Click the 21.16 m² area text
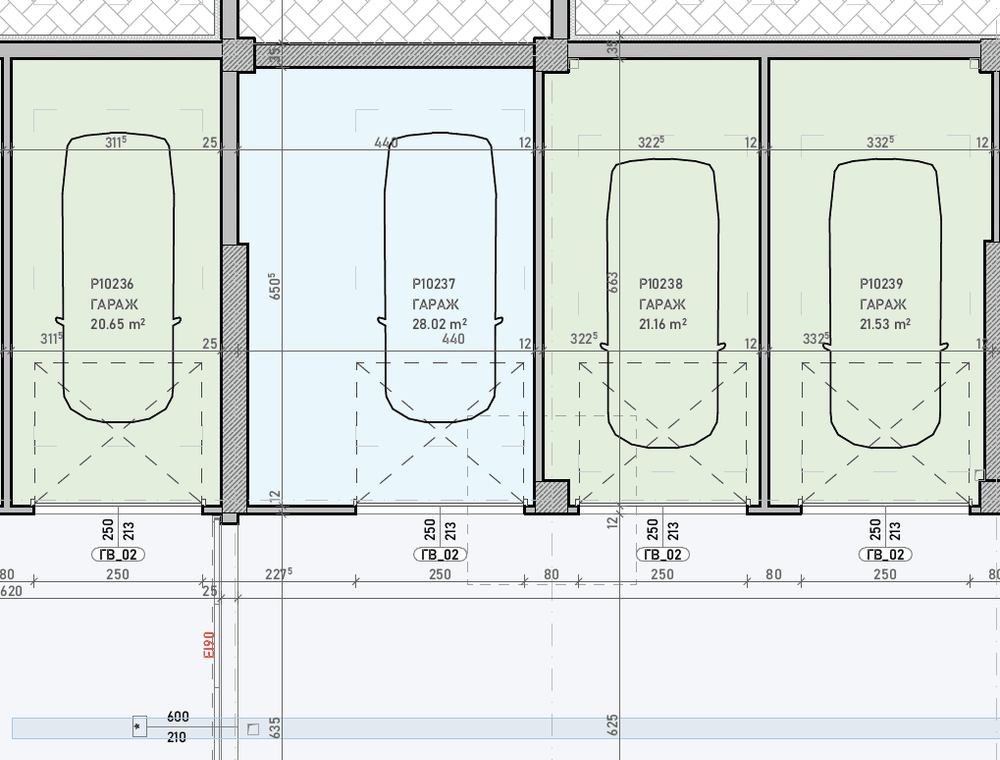Image resolution: width=1000 pixels, height=760 pixels. tap(662, 324)
